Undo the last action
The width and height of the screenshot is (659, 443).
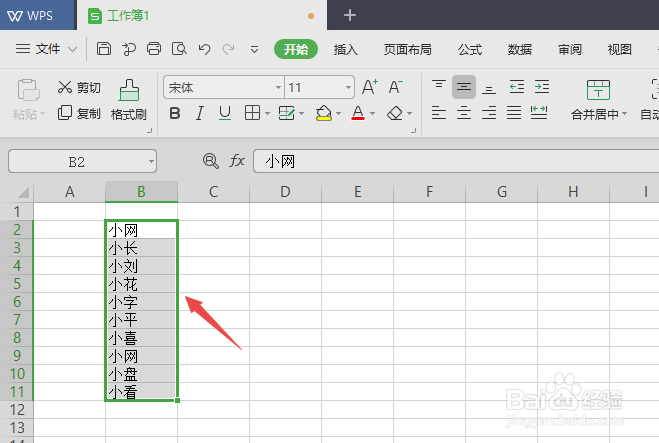coord(204,50)
